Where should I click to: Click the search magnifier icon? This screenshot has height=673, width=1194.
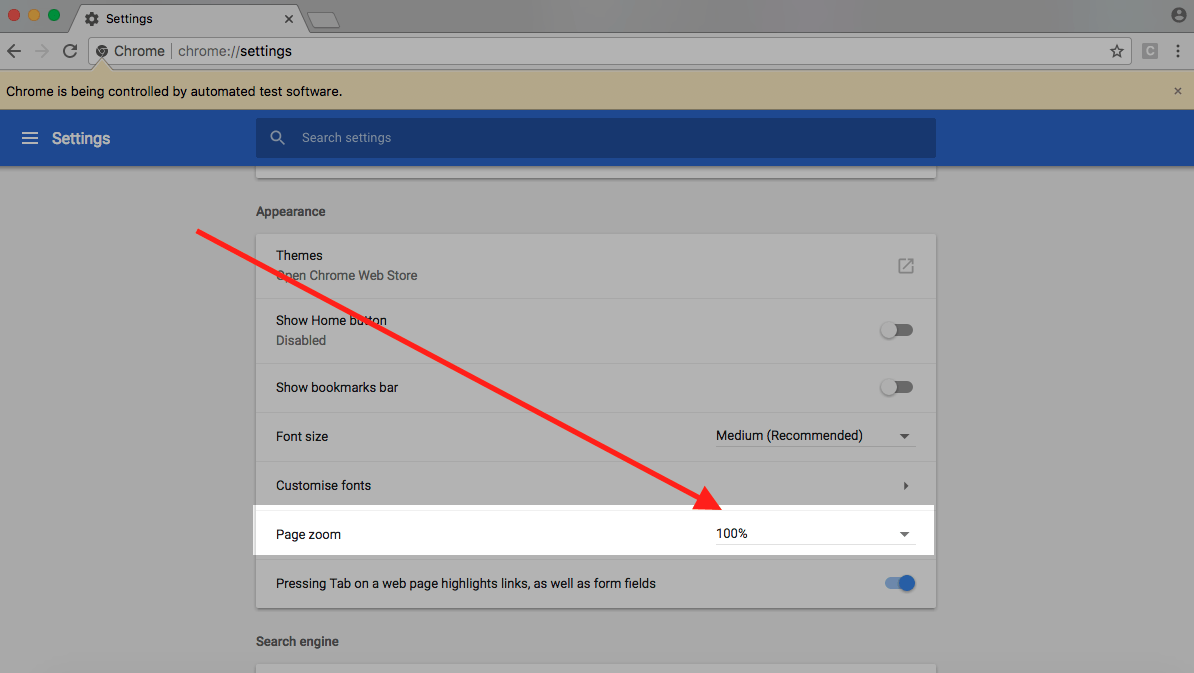[278, 138]
